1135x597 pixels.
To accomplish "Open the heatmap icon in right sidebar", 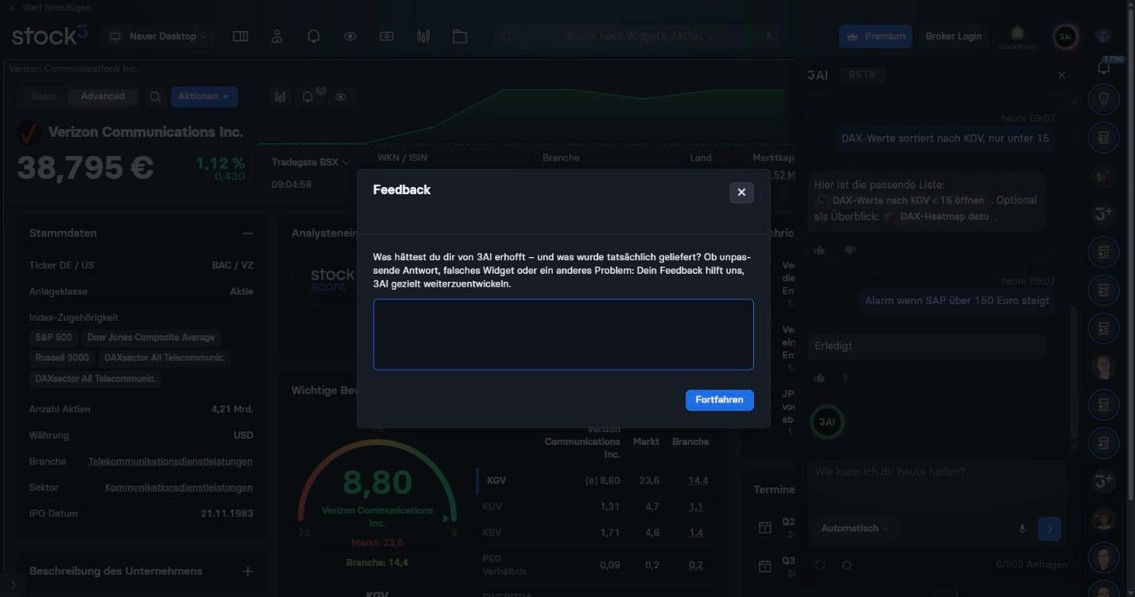I will (x=1103, y=176).
